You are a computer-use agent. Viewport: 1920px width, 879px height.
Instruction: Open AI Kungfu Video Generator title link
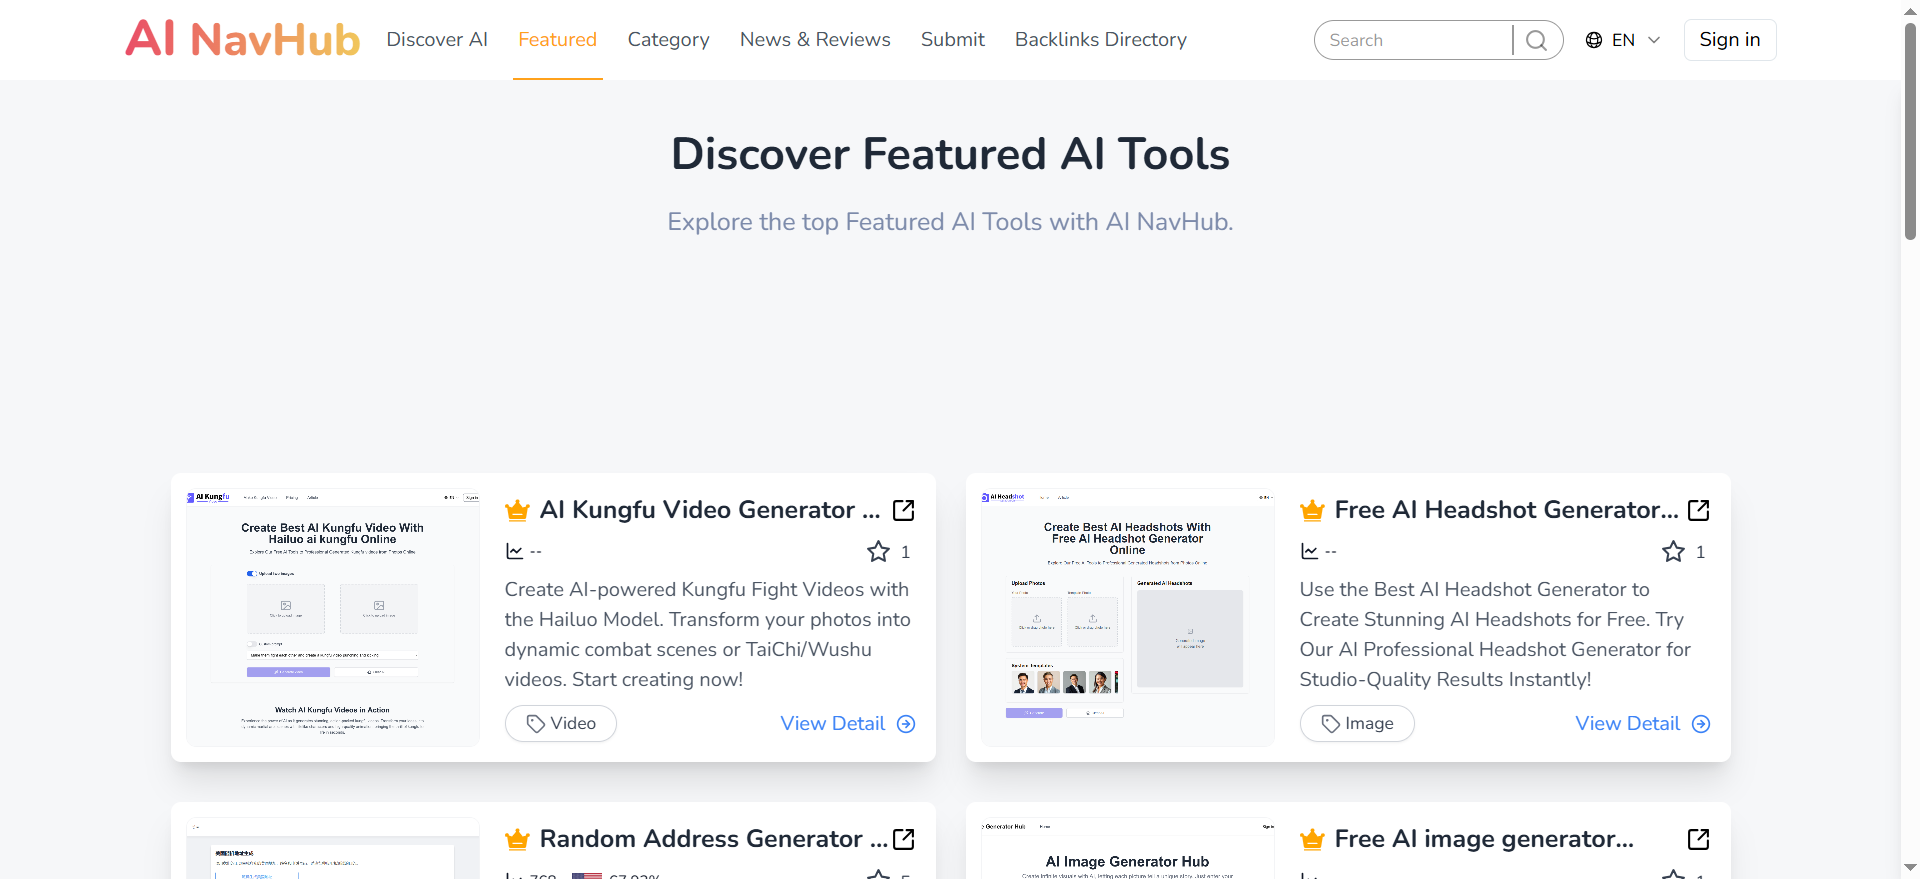point(710,510)
